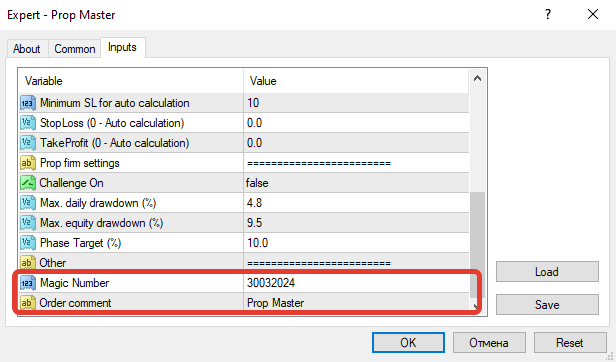616x362 pixels.
Task: Click the Variable column header
Action: pos(131,81)
